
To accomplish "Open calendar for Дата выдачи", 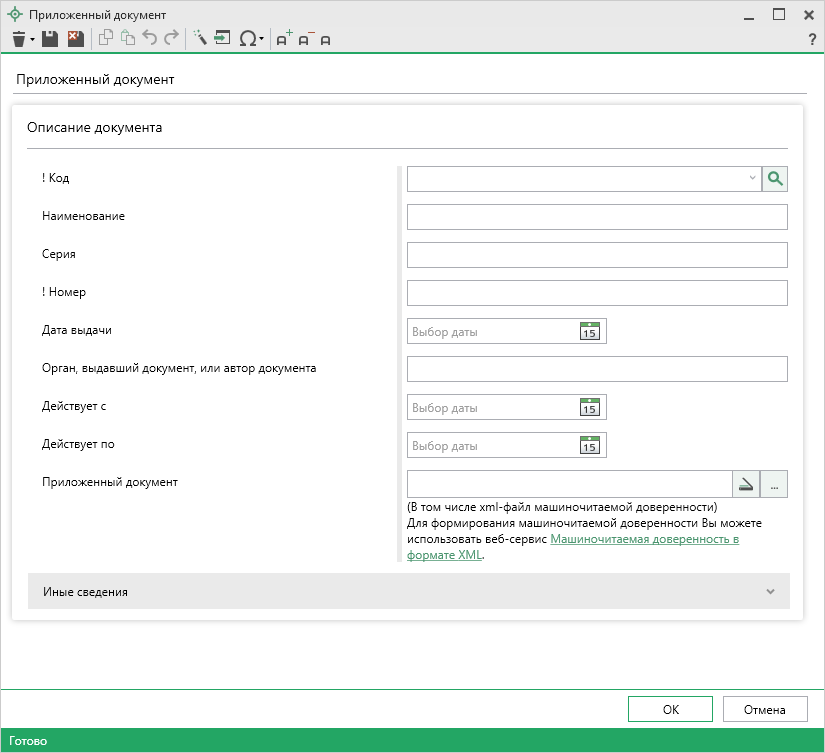I will coord(589,331).
